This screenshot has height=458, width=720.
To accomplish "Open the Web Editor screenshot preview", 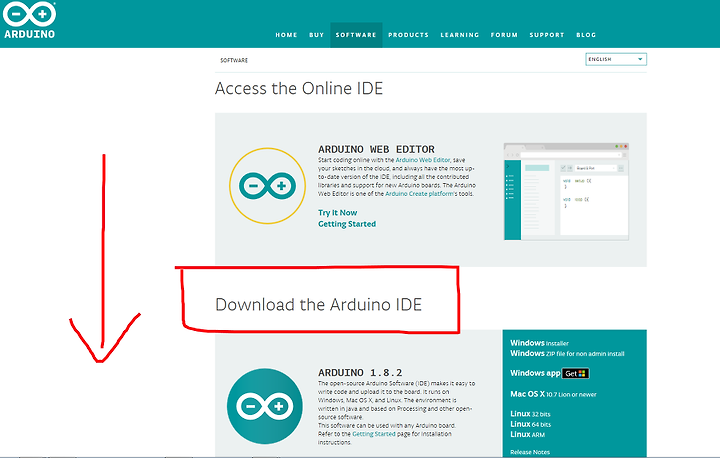I will pyautogui.click(x=566, y=192).
